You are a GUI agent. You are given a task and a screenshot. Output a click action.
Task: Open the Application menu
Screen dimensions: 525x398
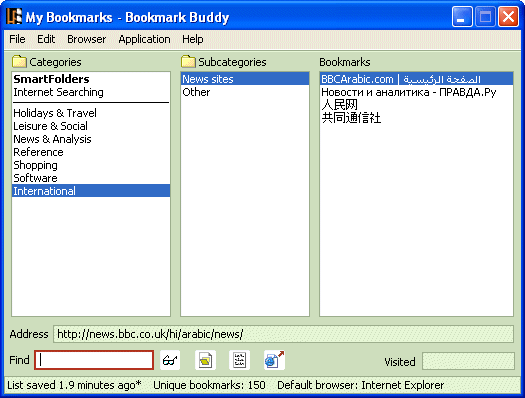(x=144, y=39)
